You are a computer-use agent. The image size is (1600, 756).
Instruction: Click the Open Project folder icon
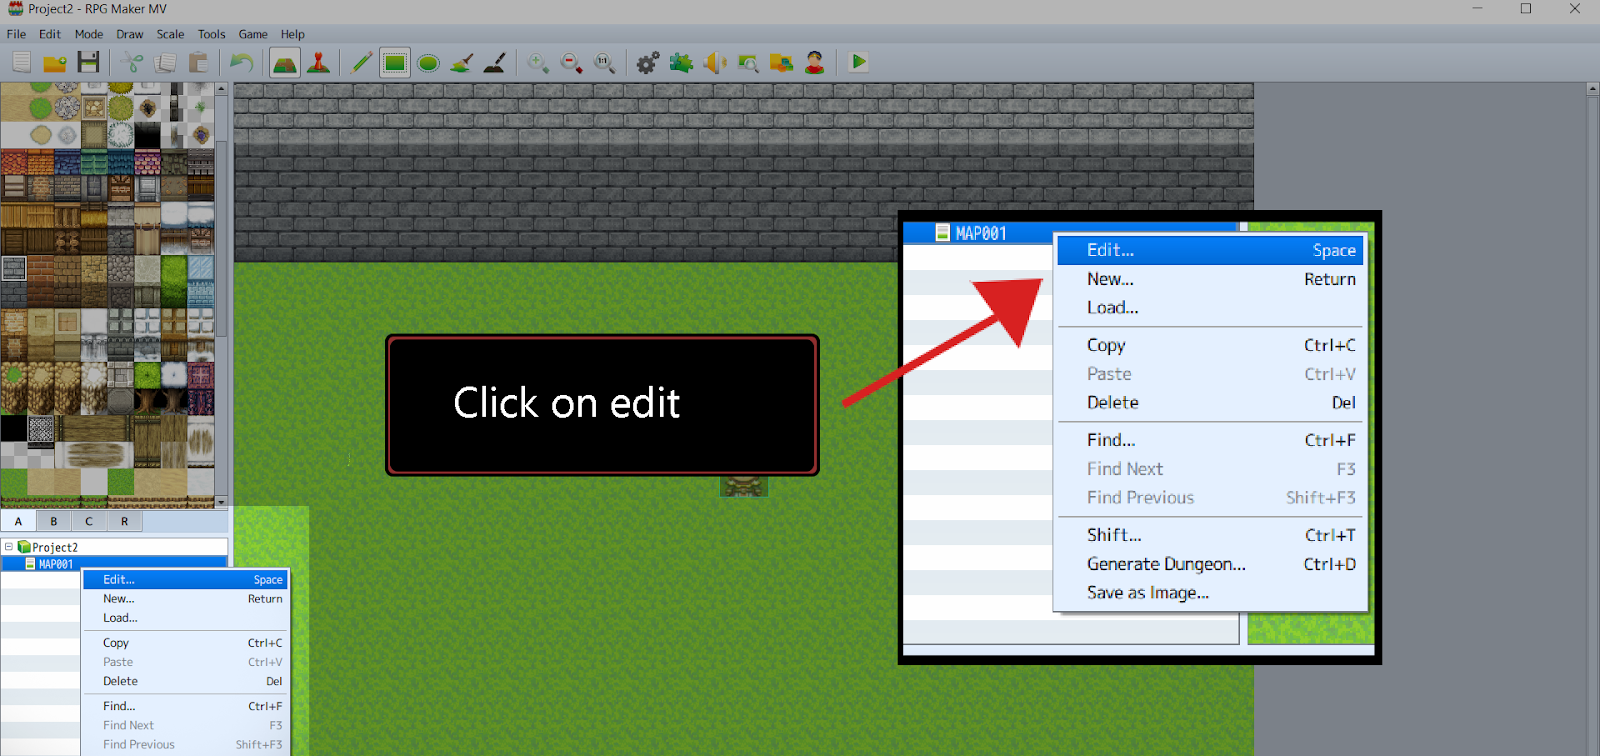coord(55,62)
